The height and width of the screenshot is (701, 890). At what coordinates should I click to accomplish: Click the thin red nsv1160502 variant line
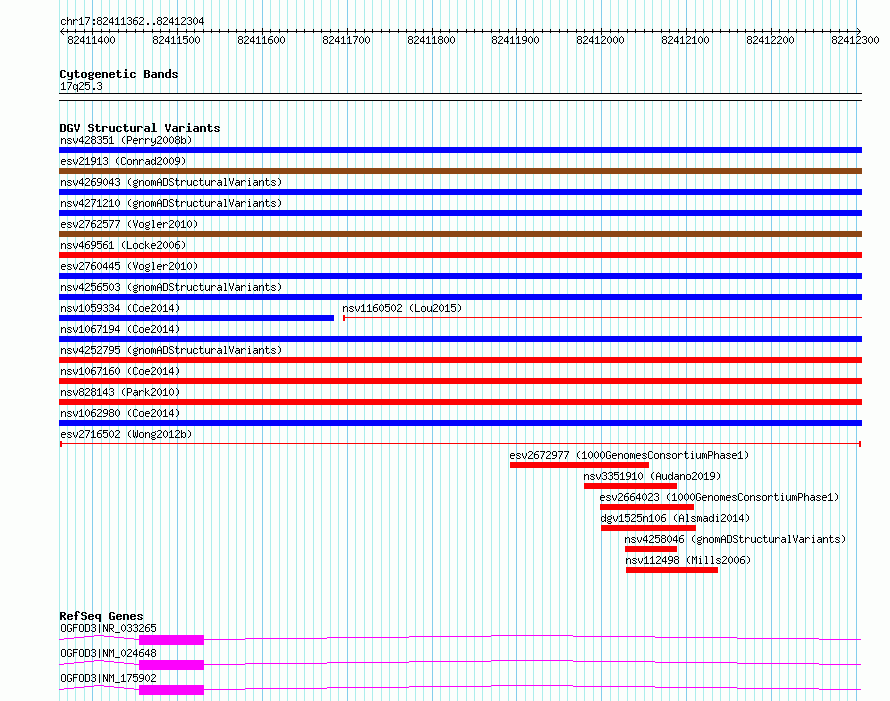click(x=602, y=318)
